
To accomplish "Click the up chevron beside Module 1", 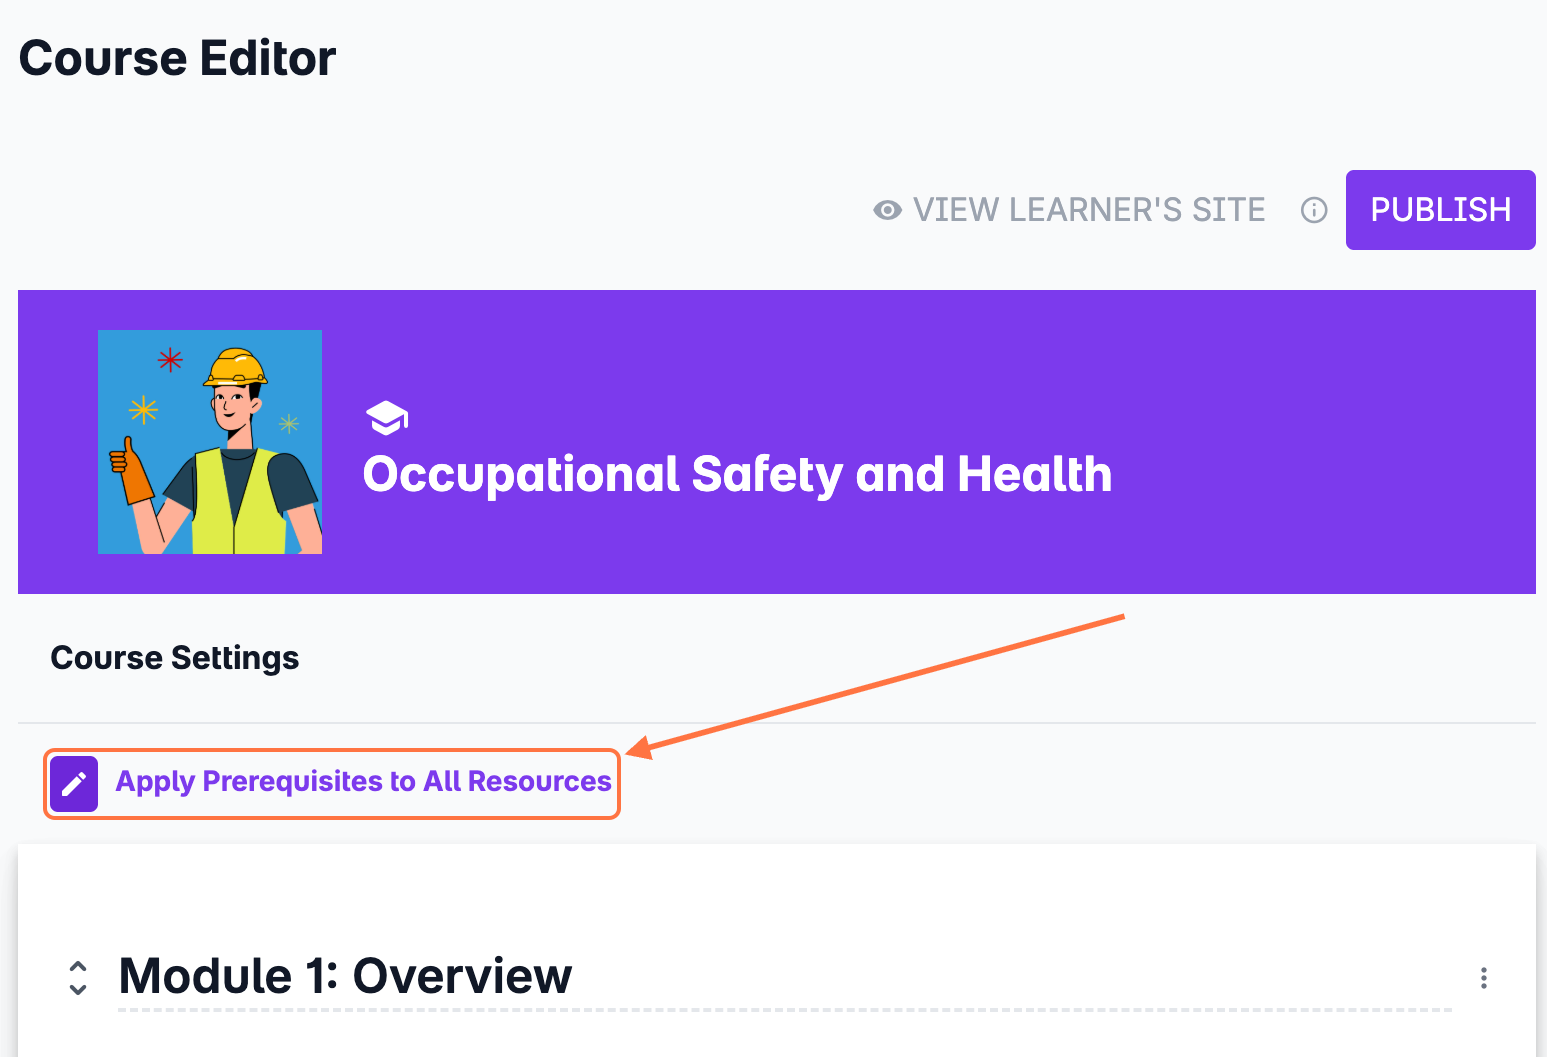I will [78, 967].
